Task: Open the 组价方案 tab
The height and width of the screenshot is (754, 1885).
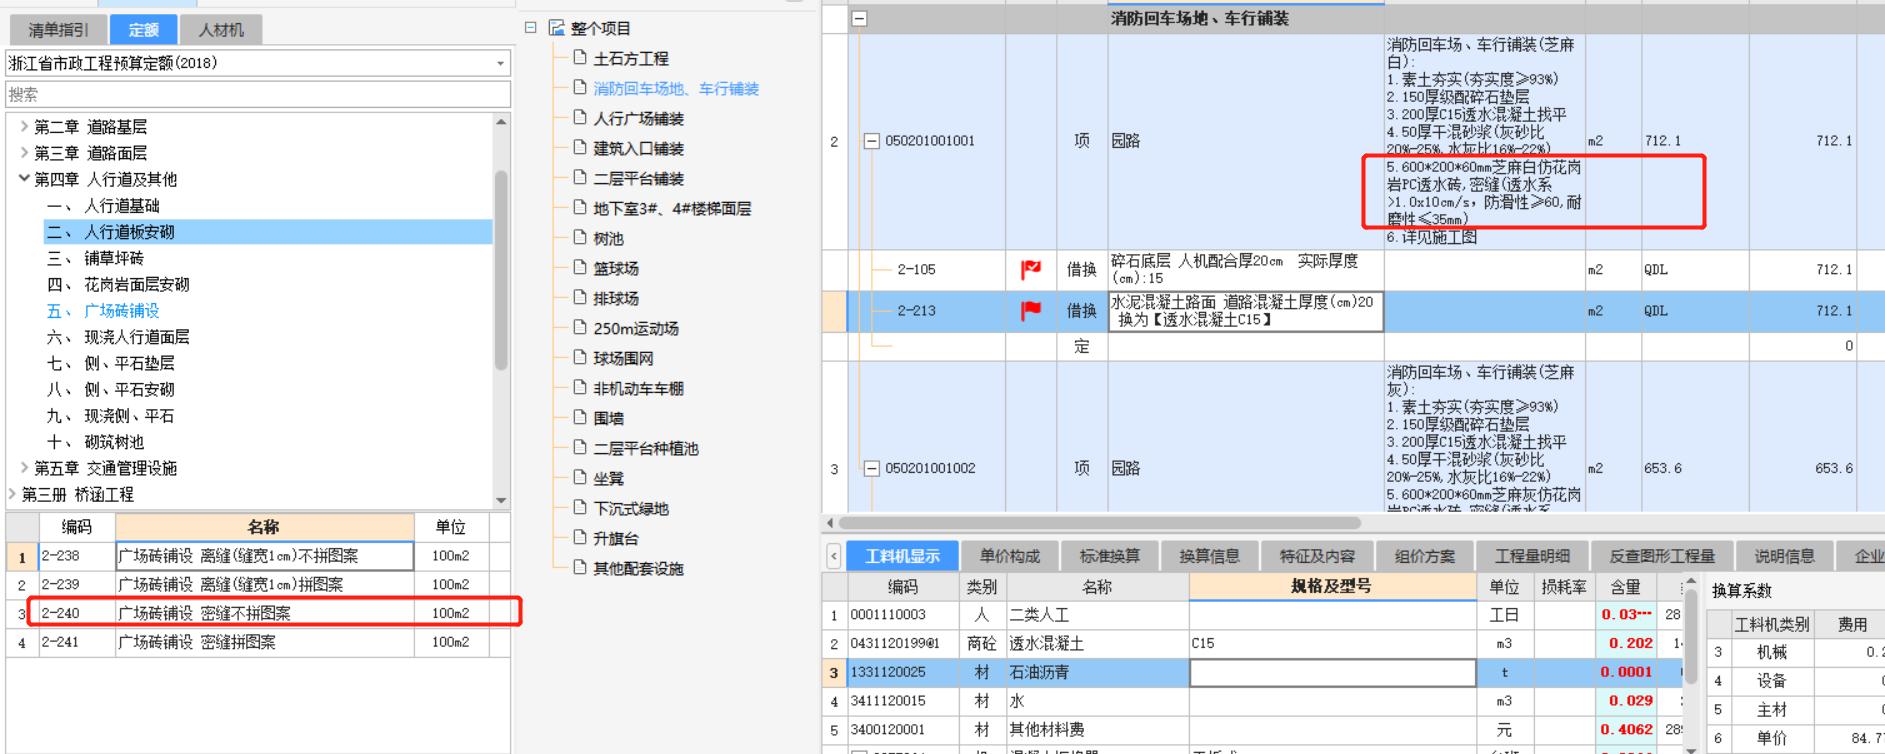Action: tap(1425, 556)
